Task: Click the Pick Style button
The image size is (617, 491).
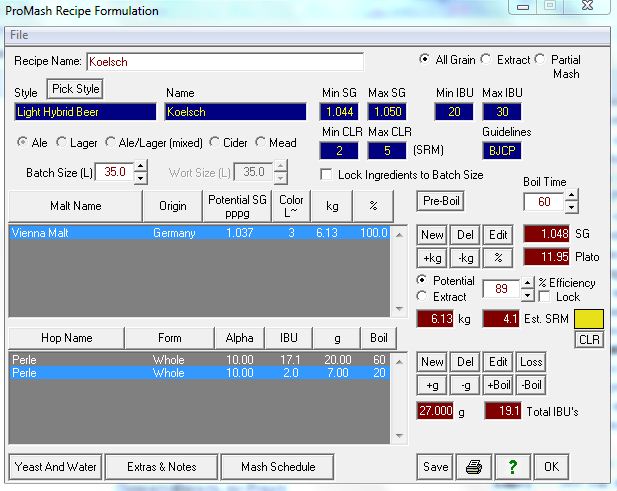Action: pos(76,89)
